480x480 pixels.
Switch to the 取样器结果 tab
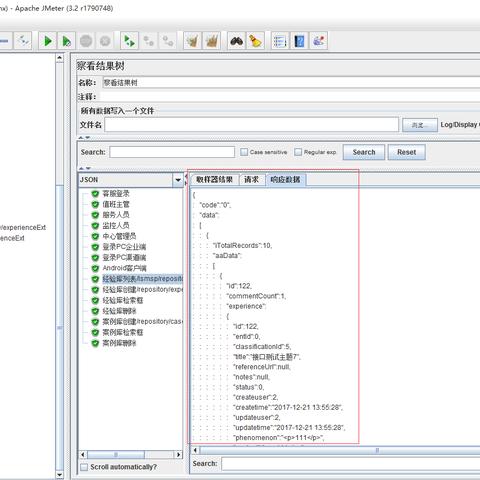pyautogui.click(x=214, y=180)
